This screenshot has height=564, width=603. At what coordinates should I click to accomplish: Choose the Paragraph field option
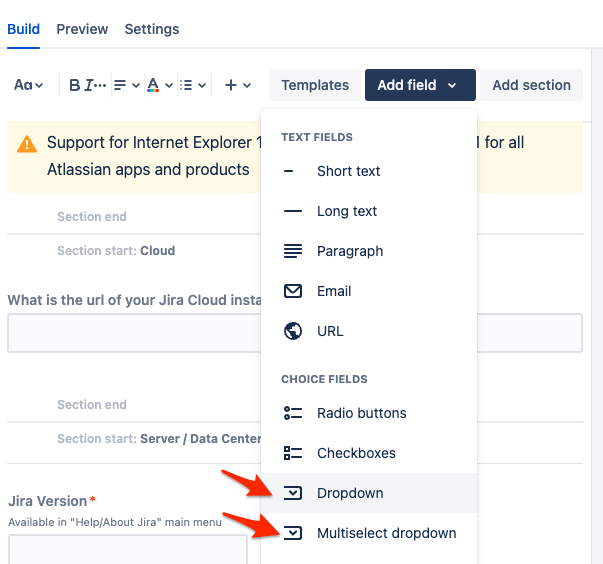350,251
